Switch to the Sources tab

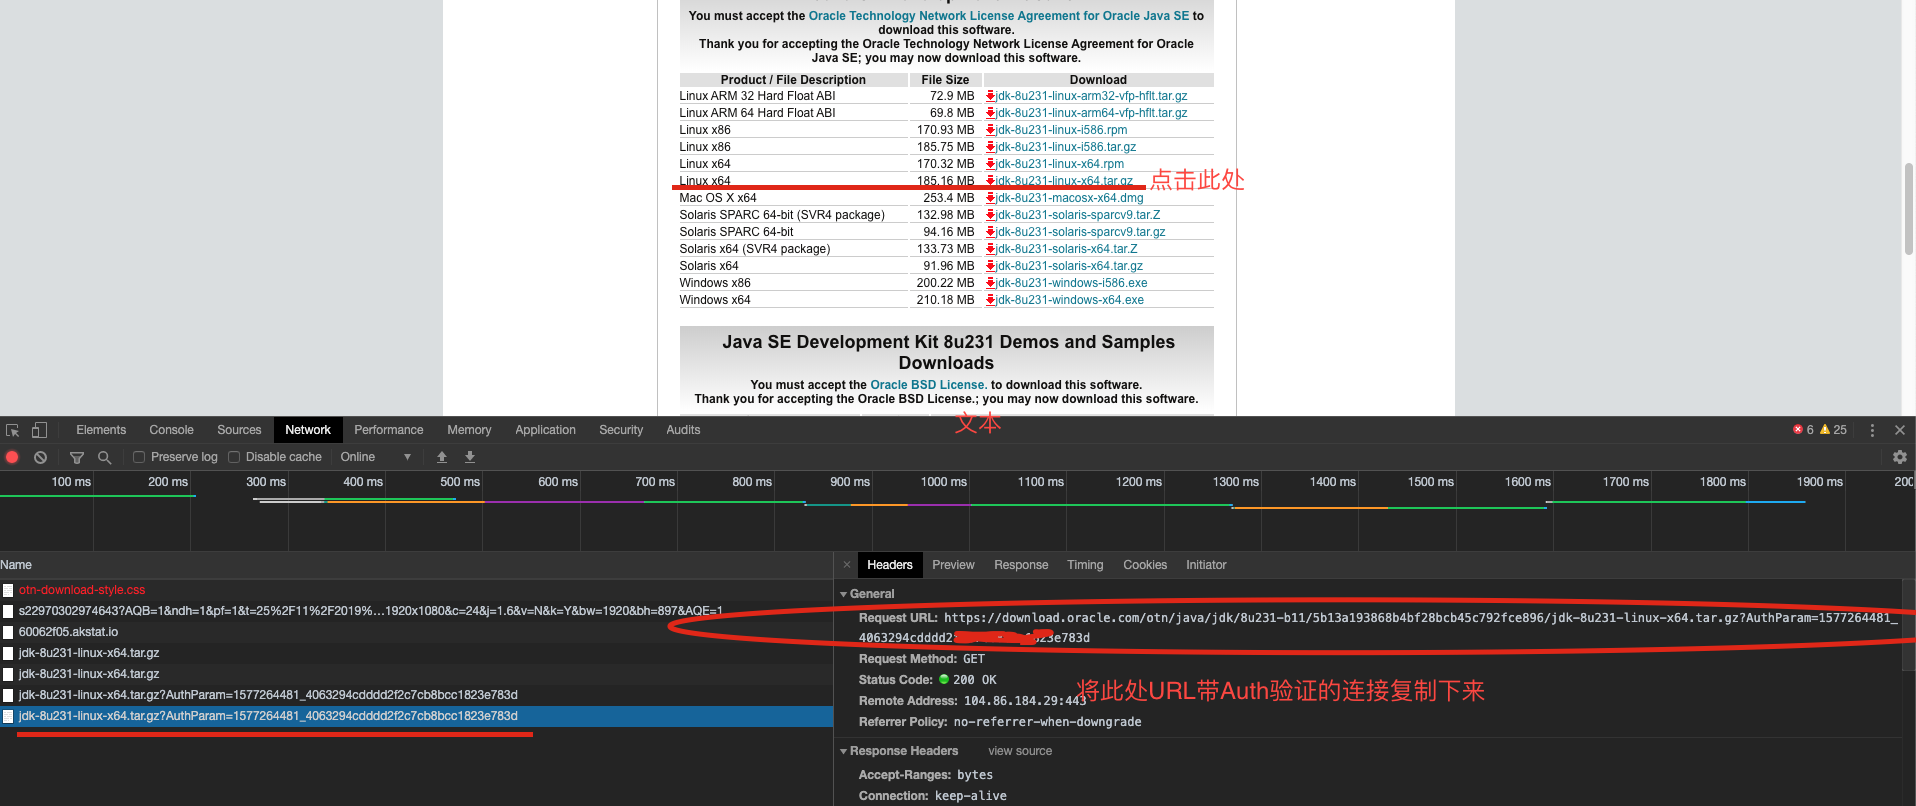click(239, 430)
